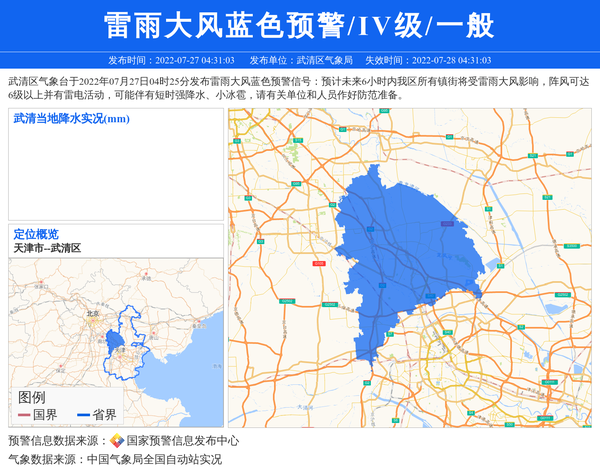Click the 发布单位 武清区气象局 text
This screenshot has width=600, height=471.
click(x=301, y=60)
